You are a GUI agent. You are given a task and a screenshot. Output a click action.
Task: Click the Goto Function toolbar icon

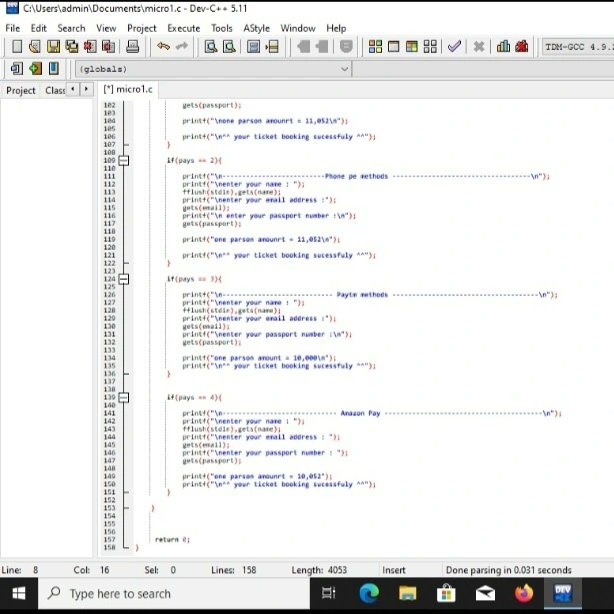click(253, 47)
